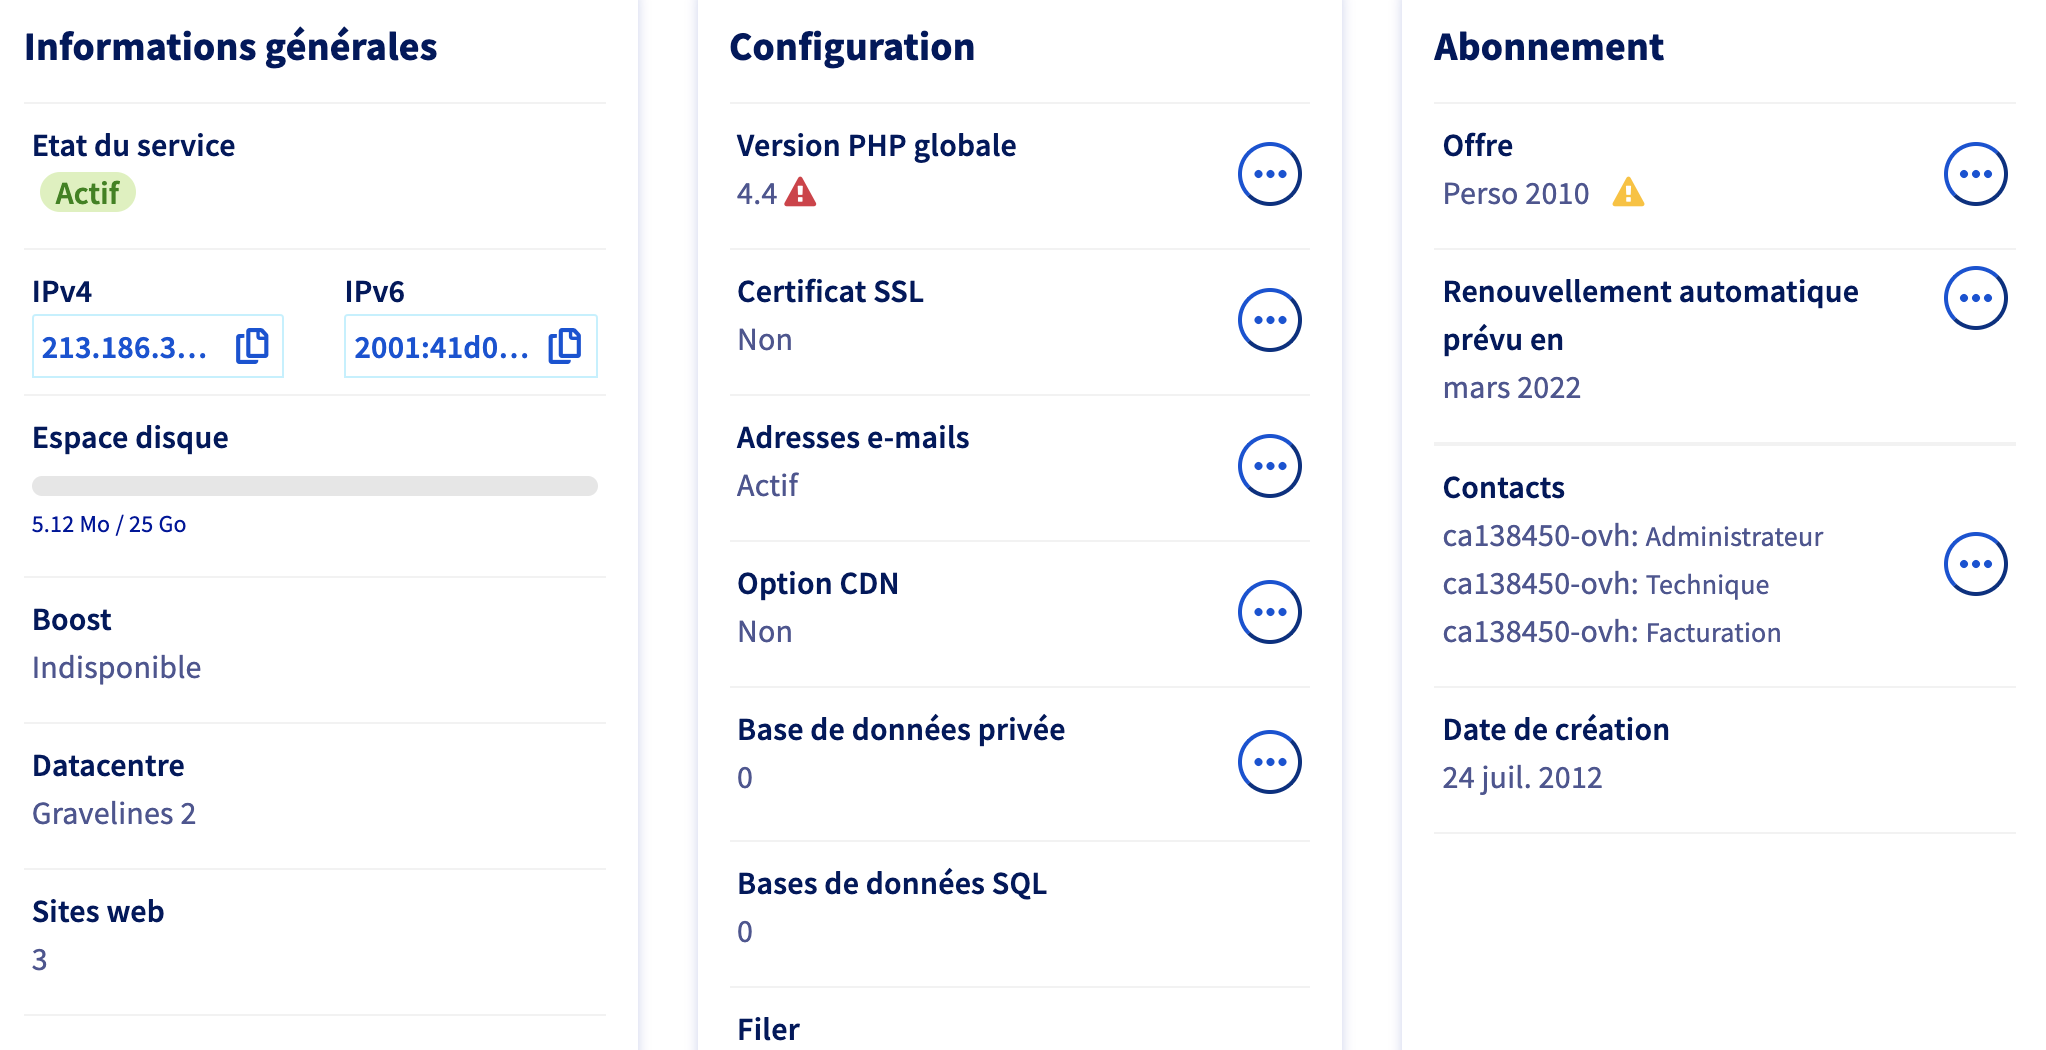Open Version PHP globale options menu

coord(1269,174)
